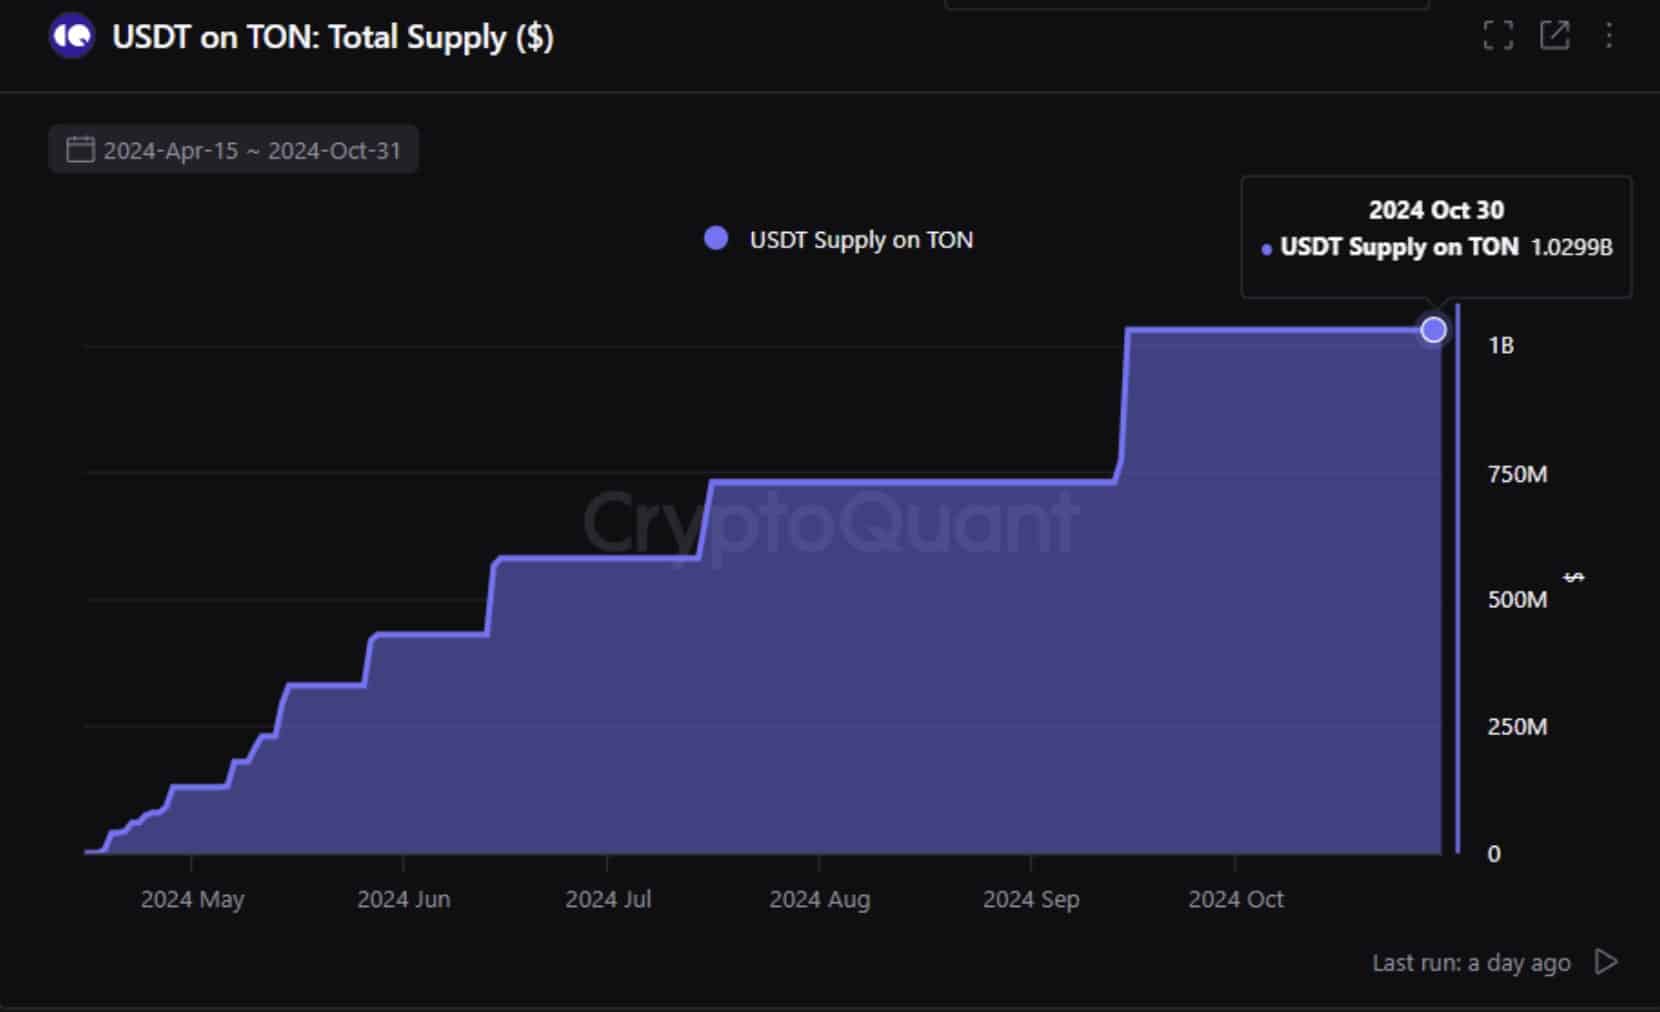
Task: Click the 2024 Oct 30 tooltip header
Action: pyautogui.click(x=1435, y=210)
